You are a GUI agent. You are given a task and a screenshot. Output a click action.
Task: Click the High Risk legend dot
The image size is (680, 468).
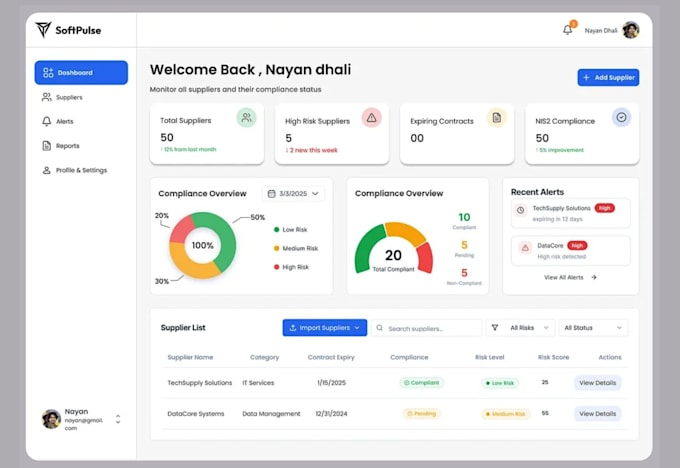click(276, 267)
